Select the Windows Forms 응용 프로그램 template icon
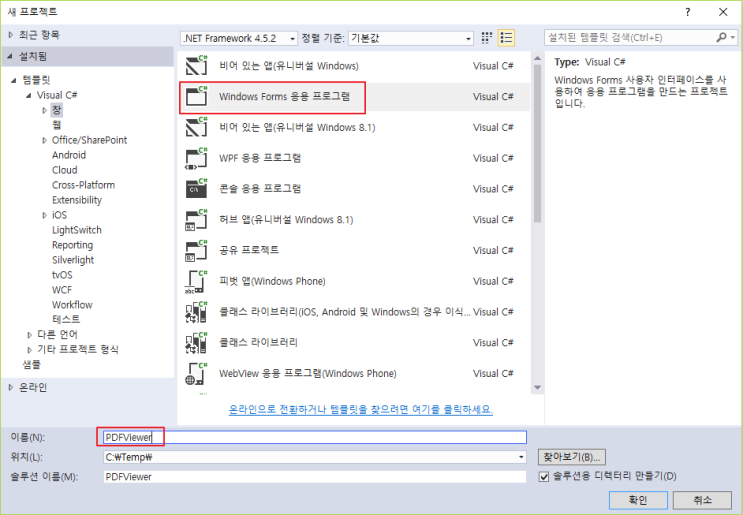 [x=197, y=97]
